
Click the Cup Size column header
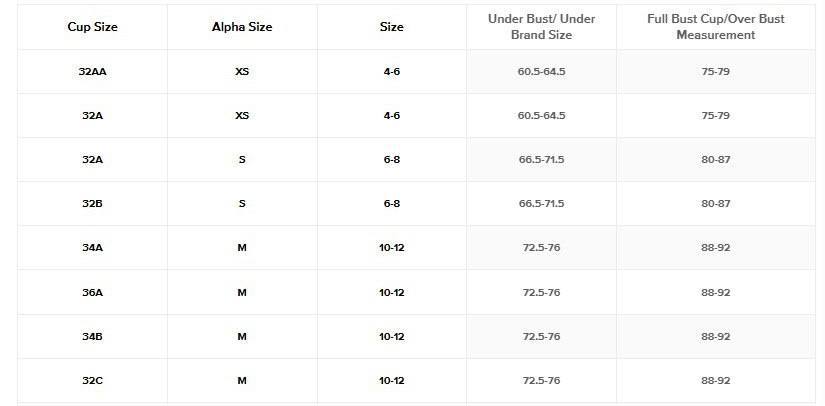tap(92, 27)
